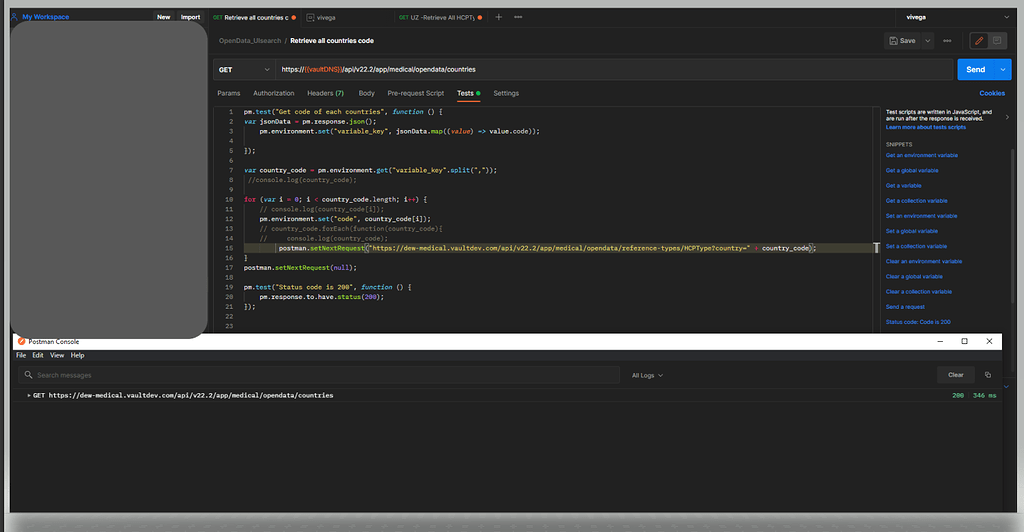Expand the GET countries log entry
This screenshot has width=1024, height=532.
click(29, 395)
